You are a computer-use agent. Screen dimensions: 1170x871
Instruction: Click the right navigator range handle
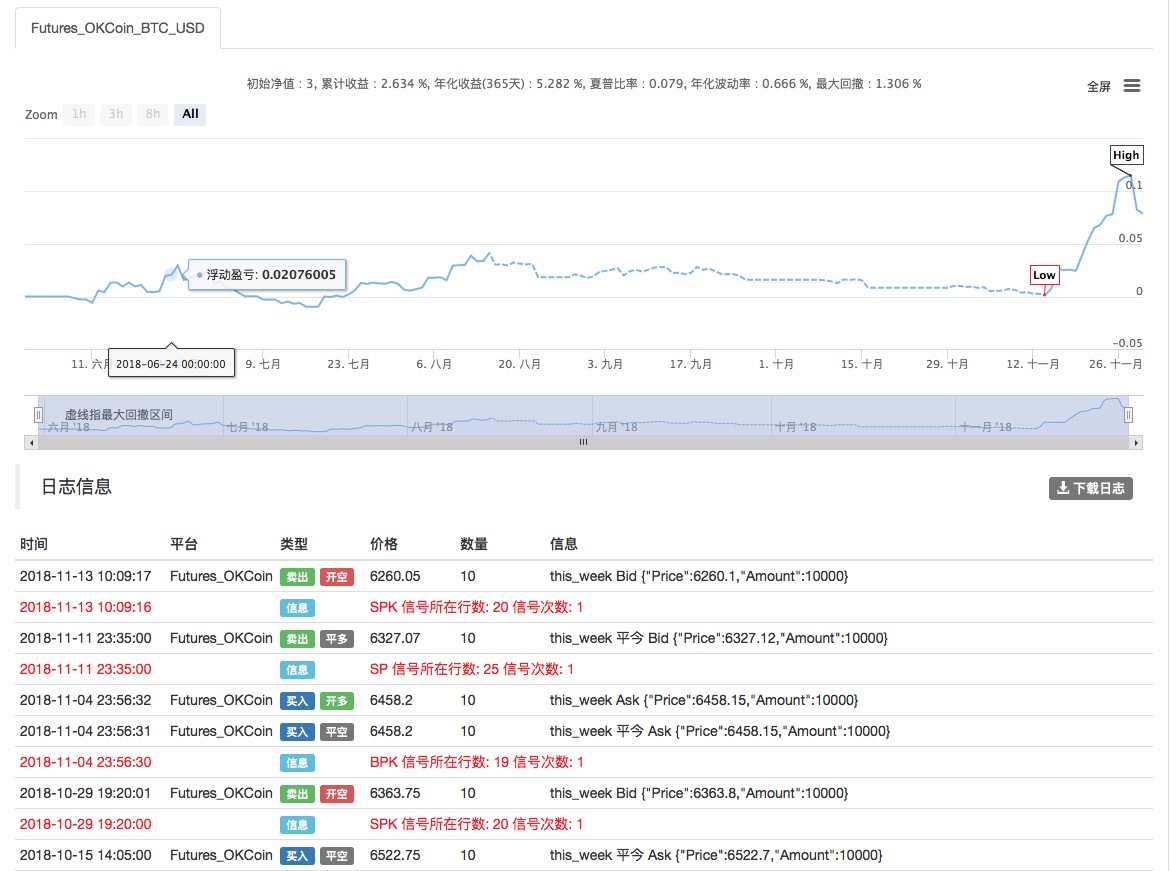(1127, 414)
